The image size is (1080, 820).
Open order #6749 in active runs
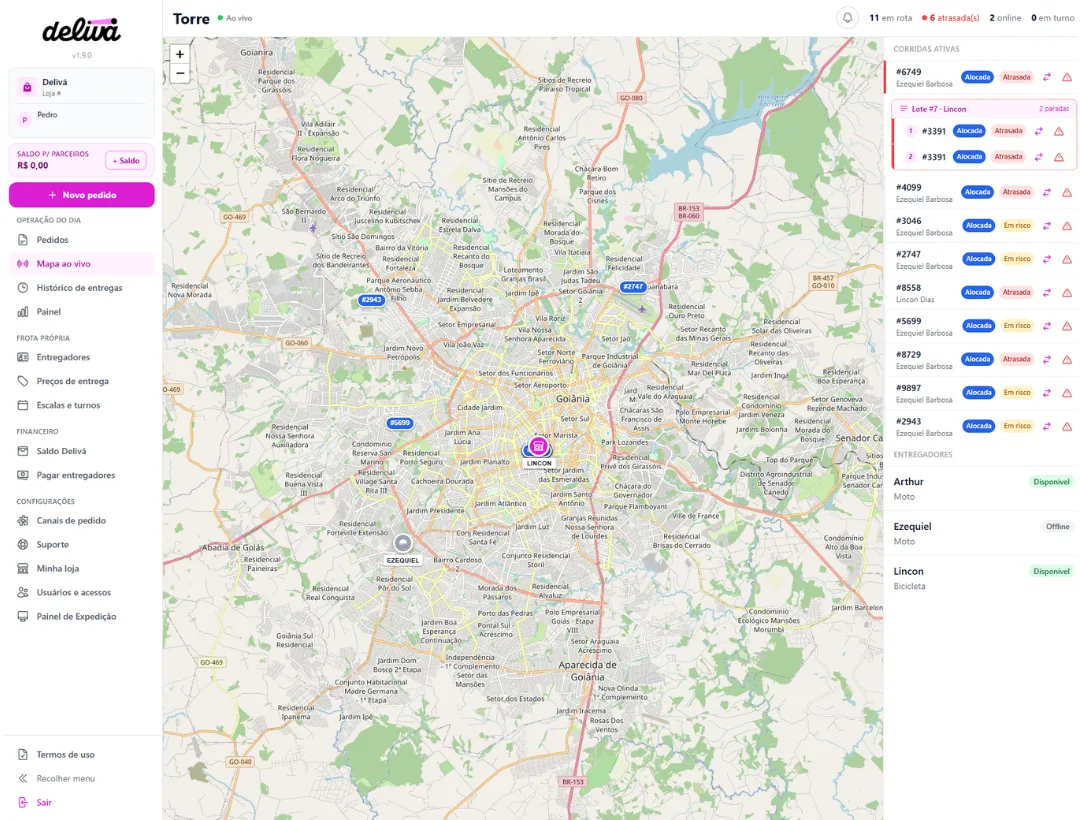[x=982, y=77]
